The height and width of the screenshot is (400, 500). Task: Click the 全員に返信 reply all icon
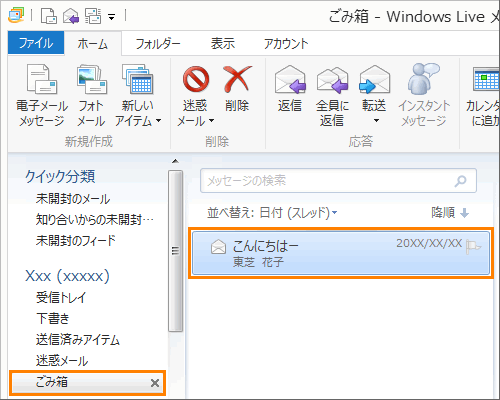332,79
